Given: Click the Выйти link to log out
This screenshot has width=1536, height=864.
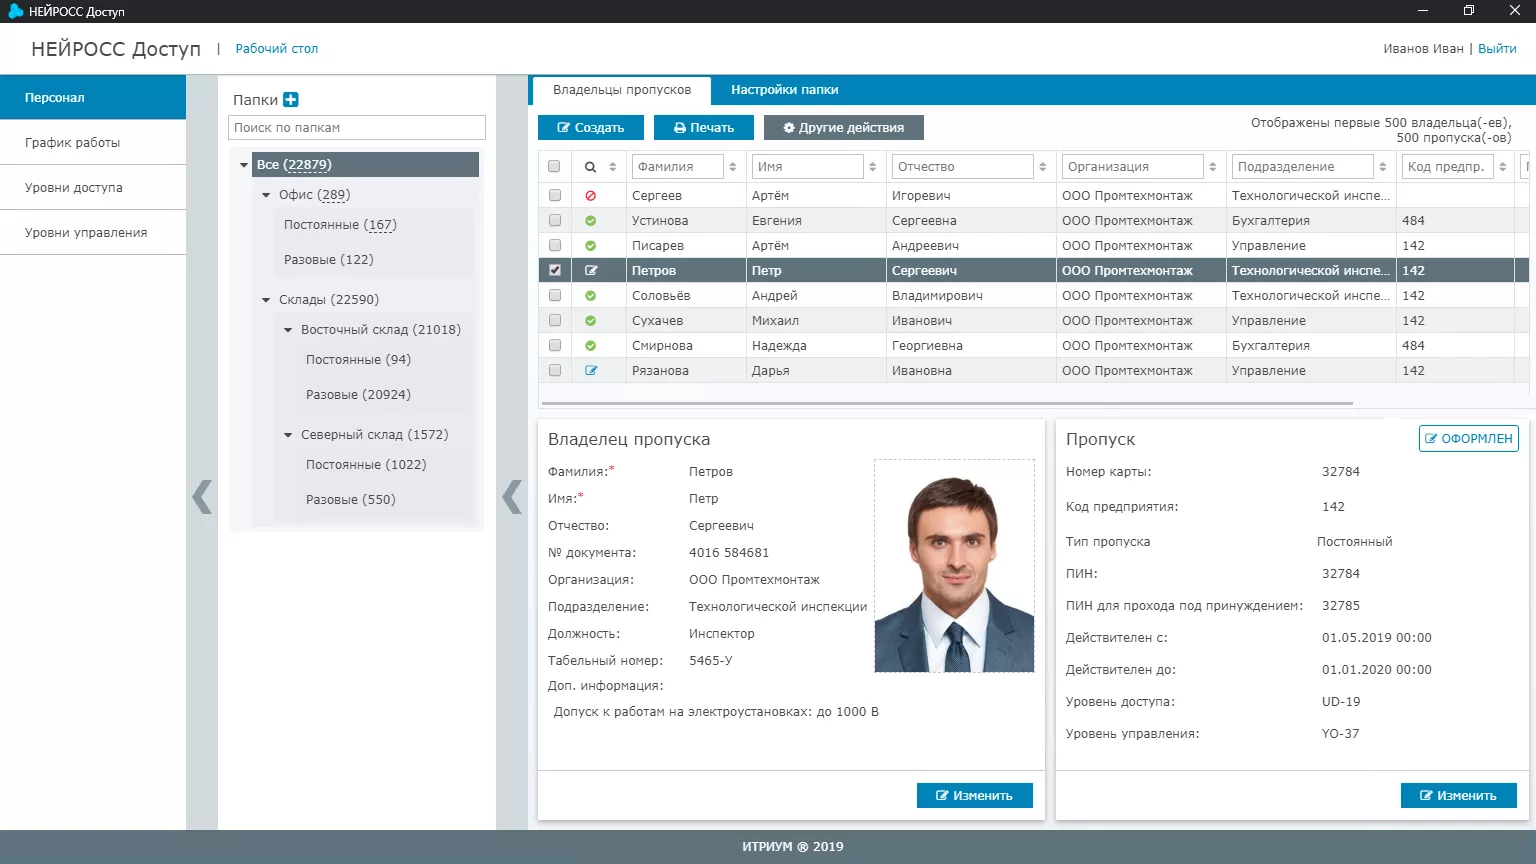Looking at the screenshot, I should pyautogui.click(x=1497, y=47).
